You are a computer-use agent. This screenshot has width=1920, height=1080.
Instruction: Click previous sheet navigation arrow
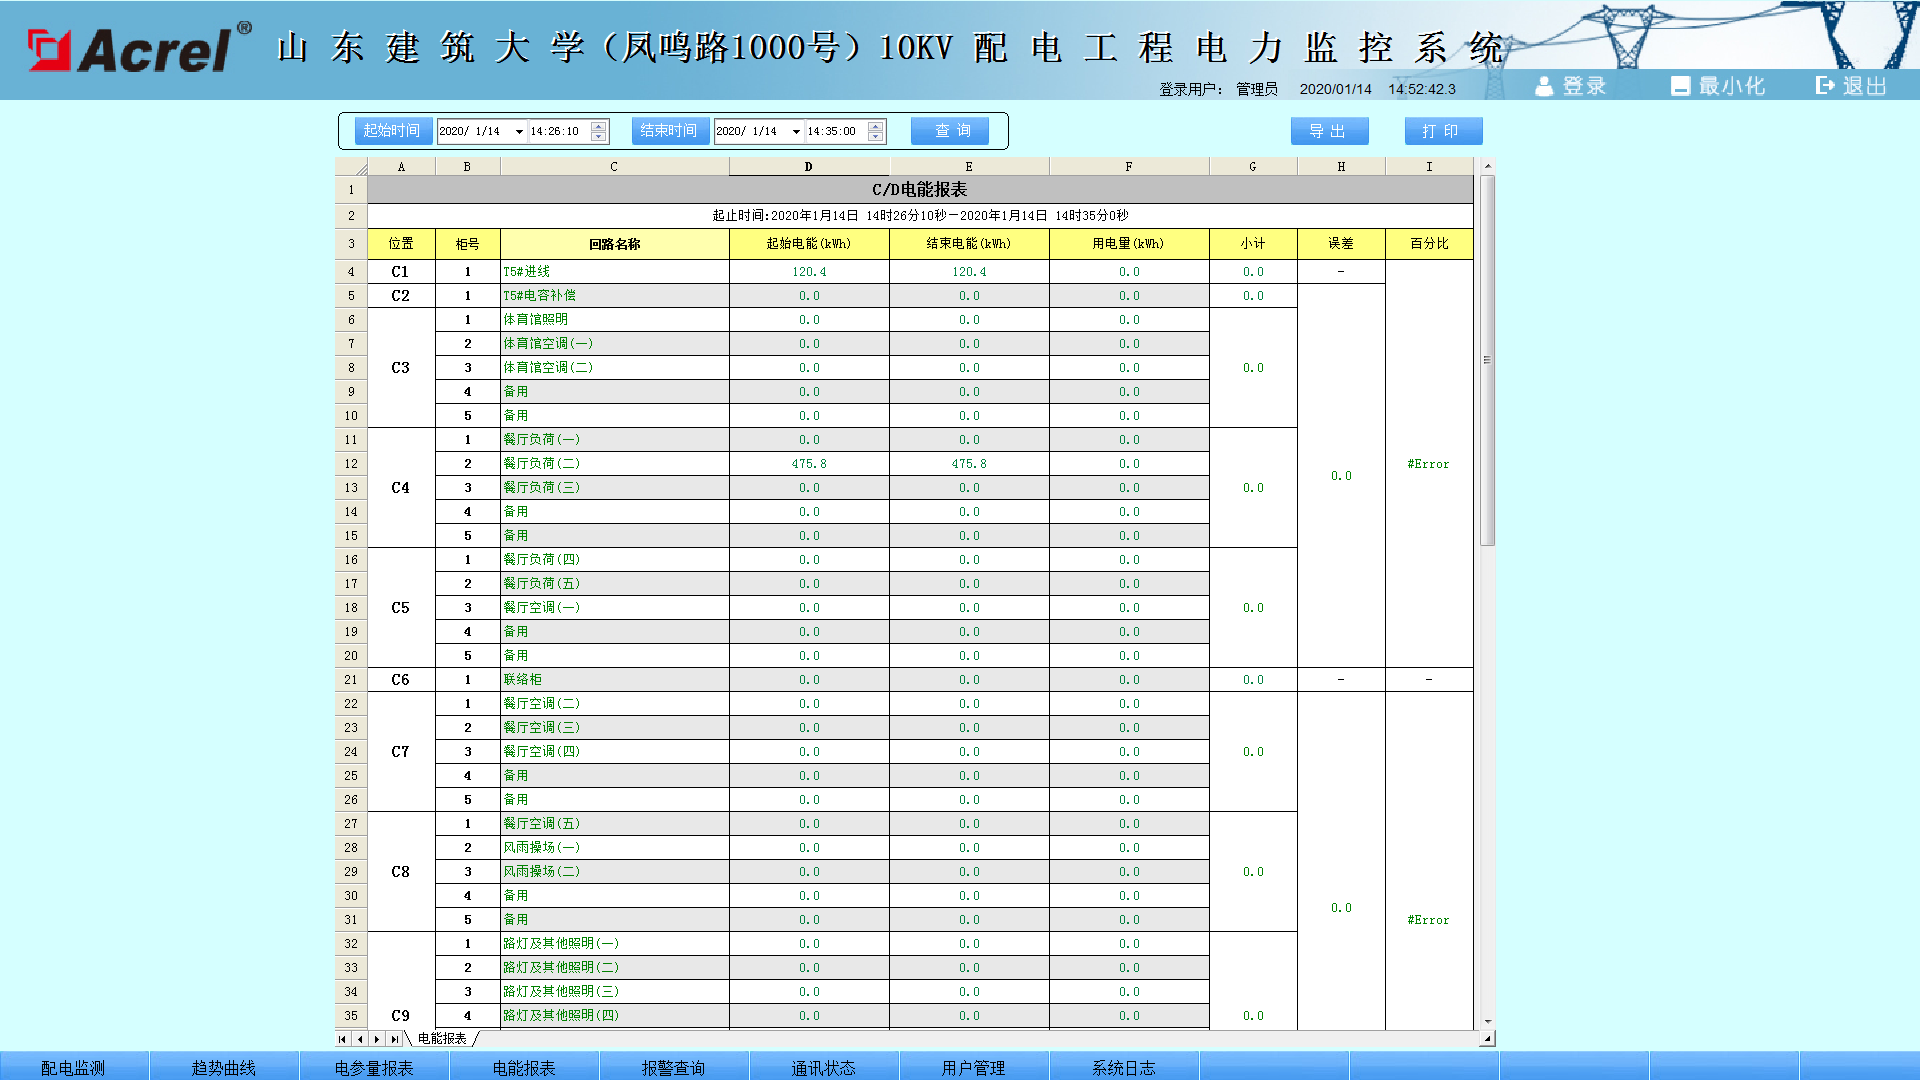360,1039
